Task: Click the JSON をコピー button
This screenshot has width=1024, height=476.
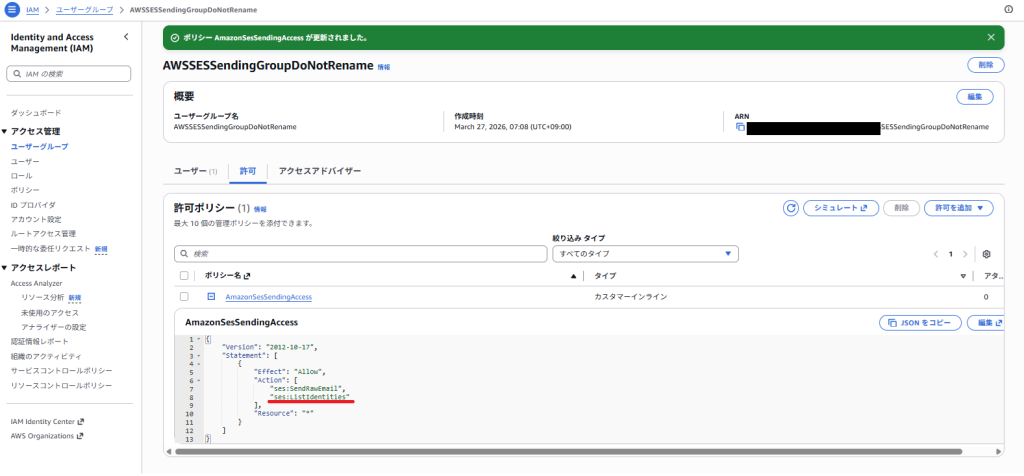Action: tap(919, 323)
